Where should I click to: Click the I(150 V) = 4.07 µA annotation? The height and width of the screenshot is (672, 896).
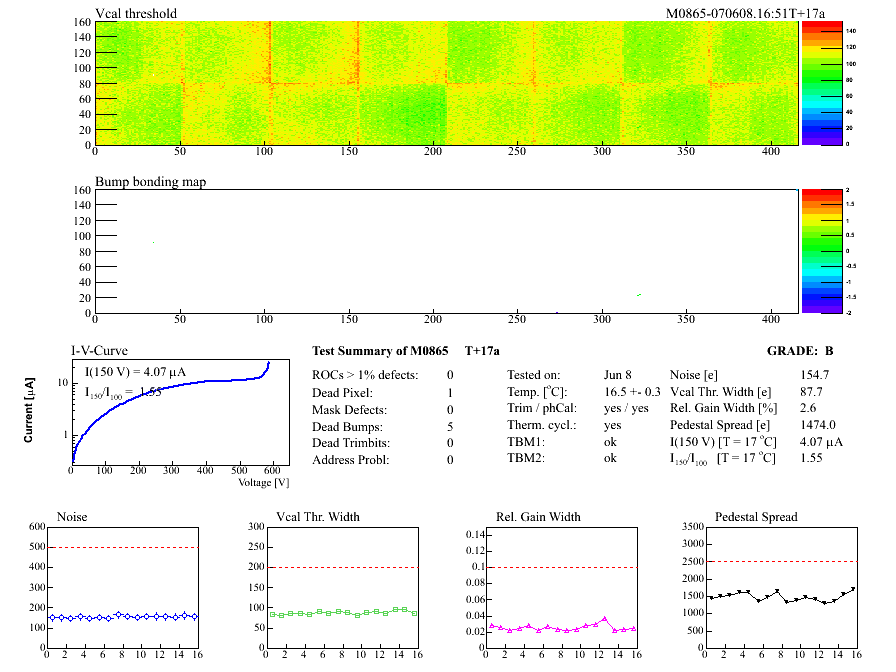tap(137, 372)
